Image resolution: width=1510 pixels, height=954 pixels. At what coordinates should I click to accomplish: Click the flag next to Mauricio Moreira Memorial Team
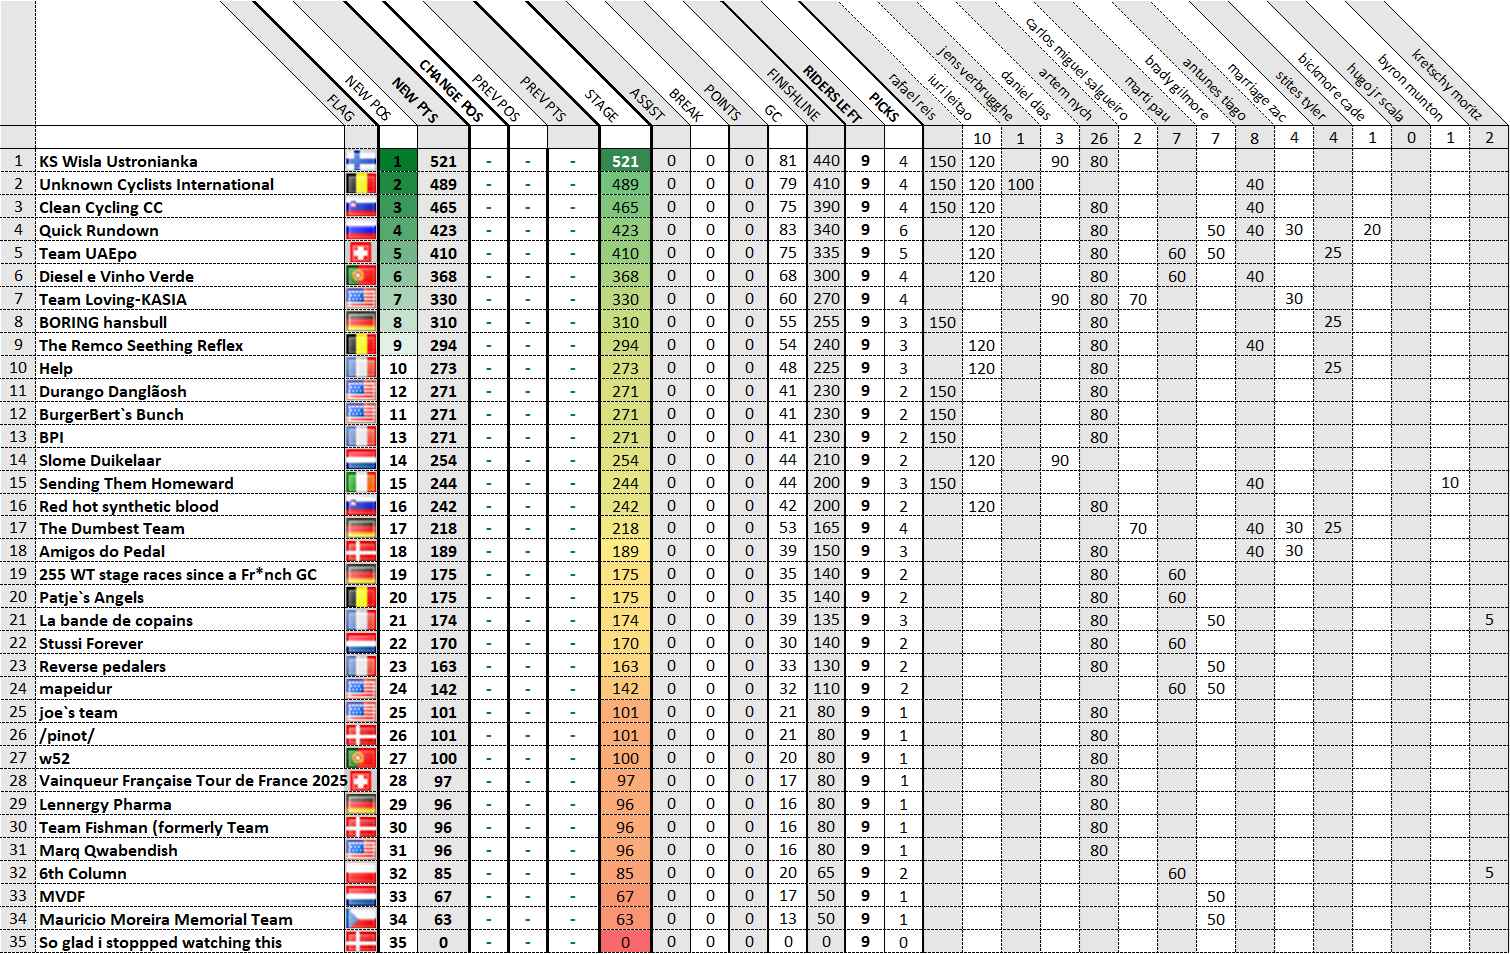point(360,919)
